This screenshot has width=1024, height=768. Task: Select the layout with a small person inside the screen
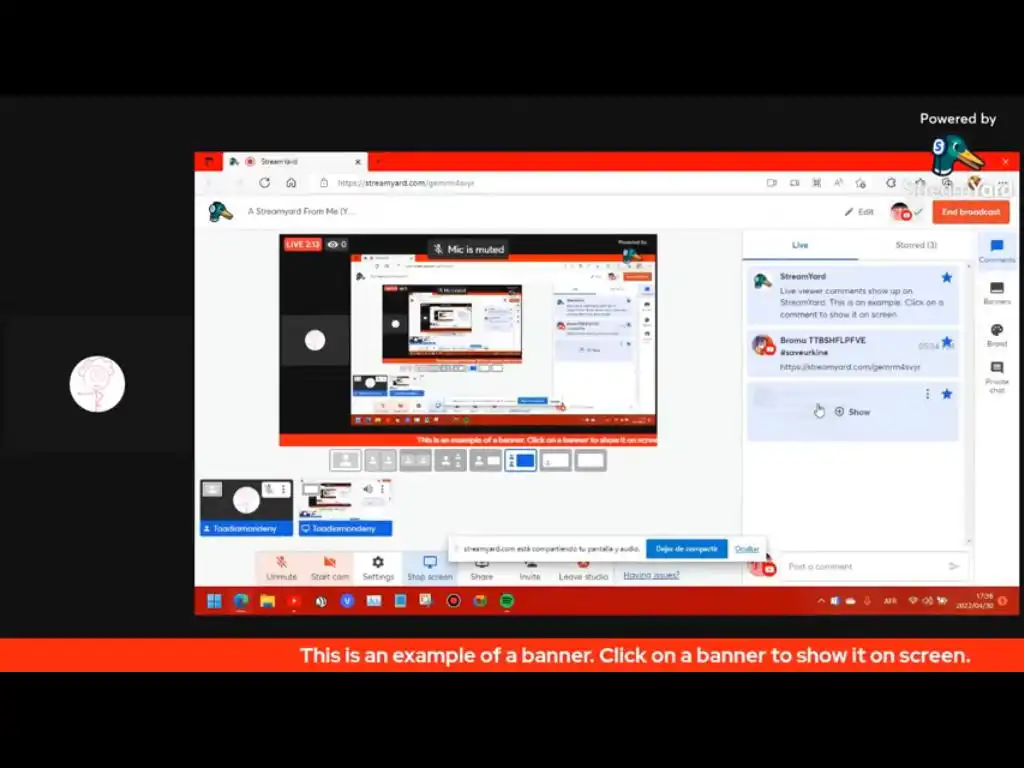[x=555, y=460]
